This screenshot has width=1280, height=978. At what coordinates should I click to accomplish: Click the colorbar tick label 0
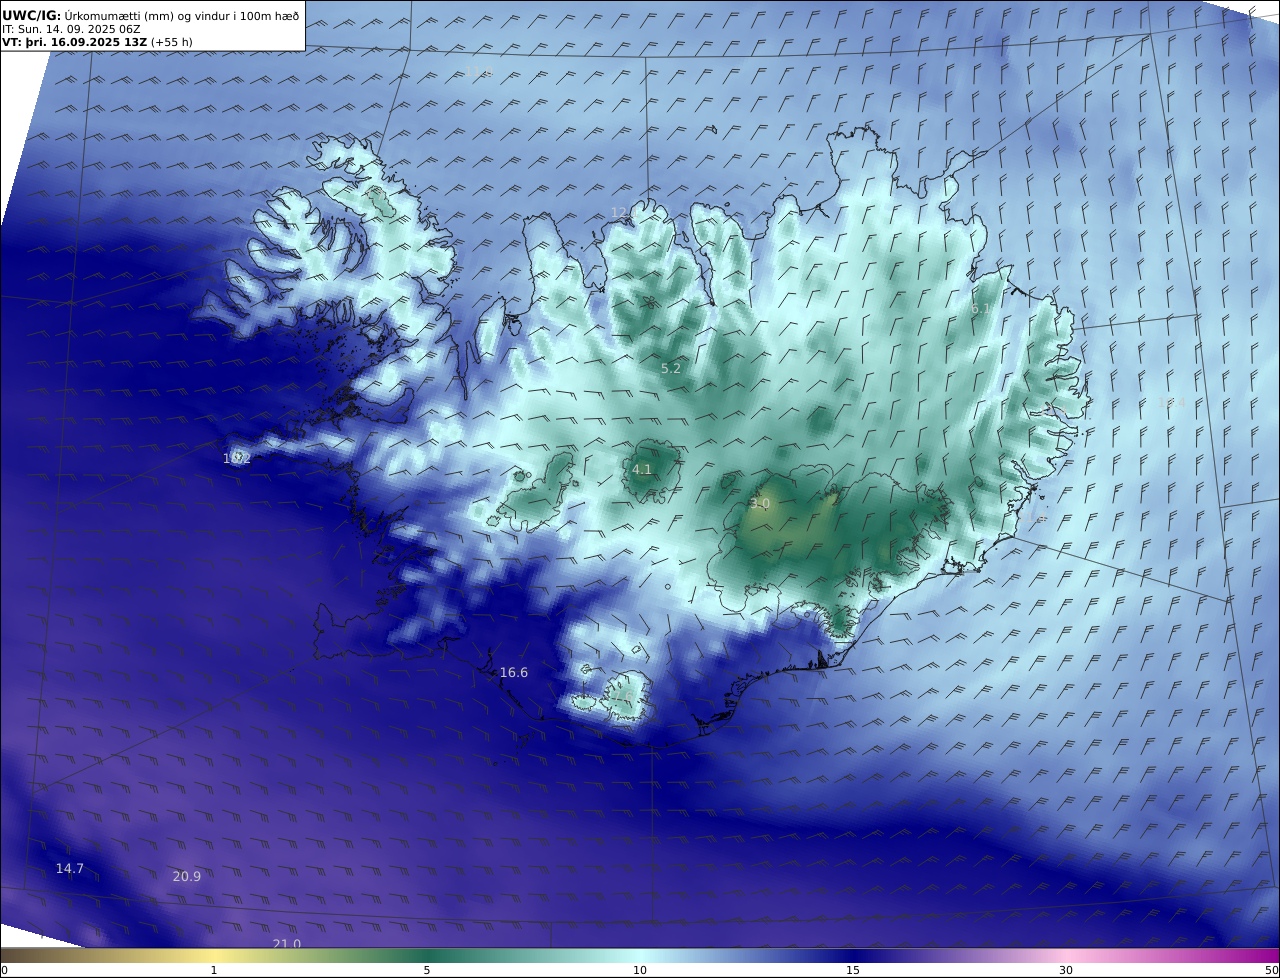pos(4,970)
